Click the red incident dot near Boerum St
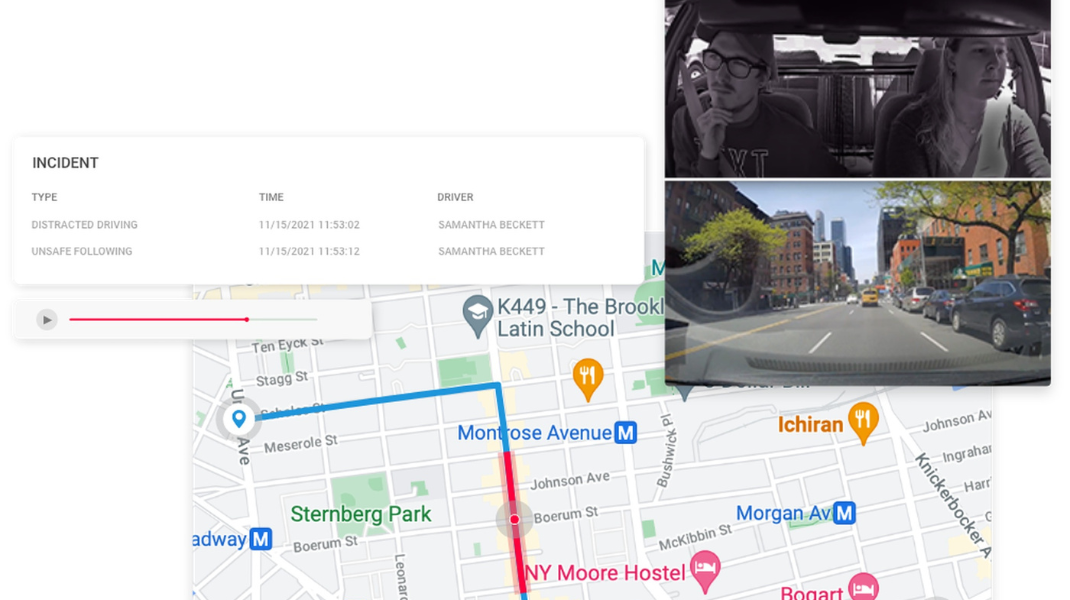 coord(515,519)
